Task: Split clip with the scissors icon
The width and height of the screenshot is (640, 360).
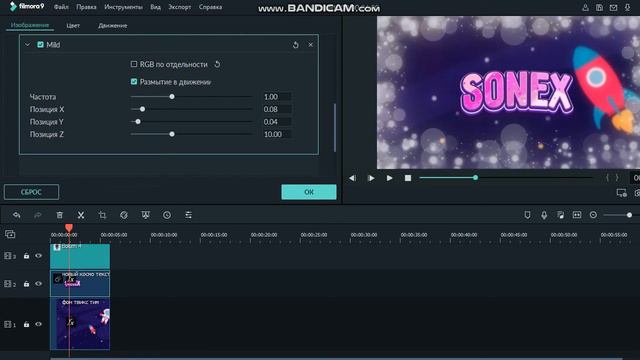Action: [x=81, y=215]
